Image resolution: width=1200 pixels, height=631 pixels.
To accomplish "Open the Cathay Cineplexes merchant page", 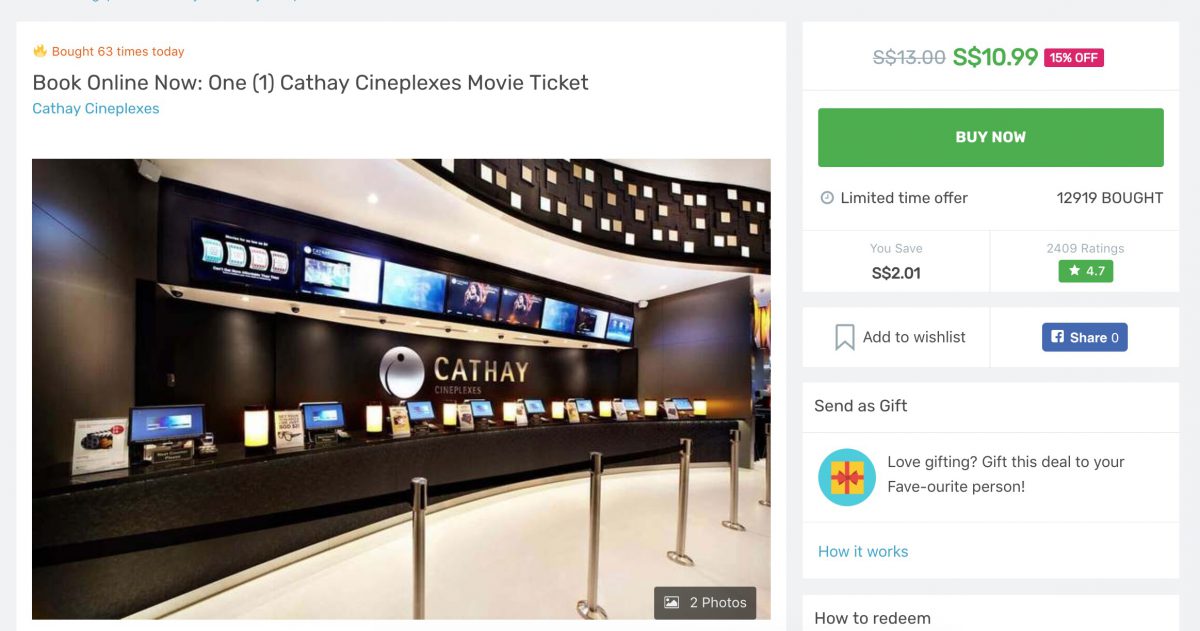I will tap(94, 108).
